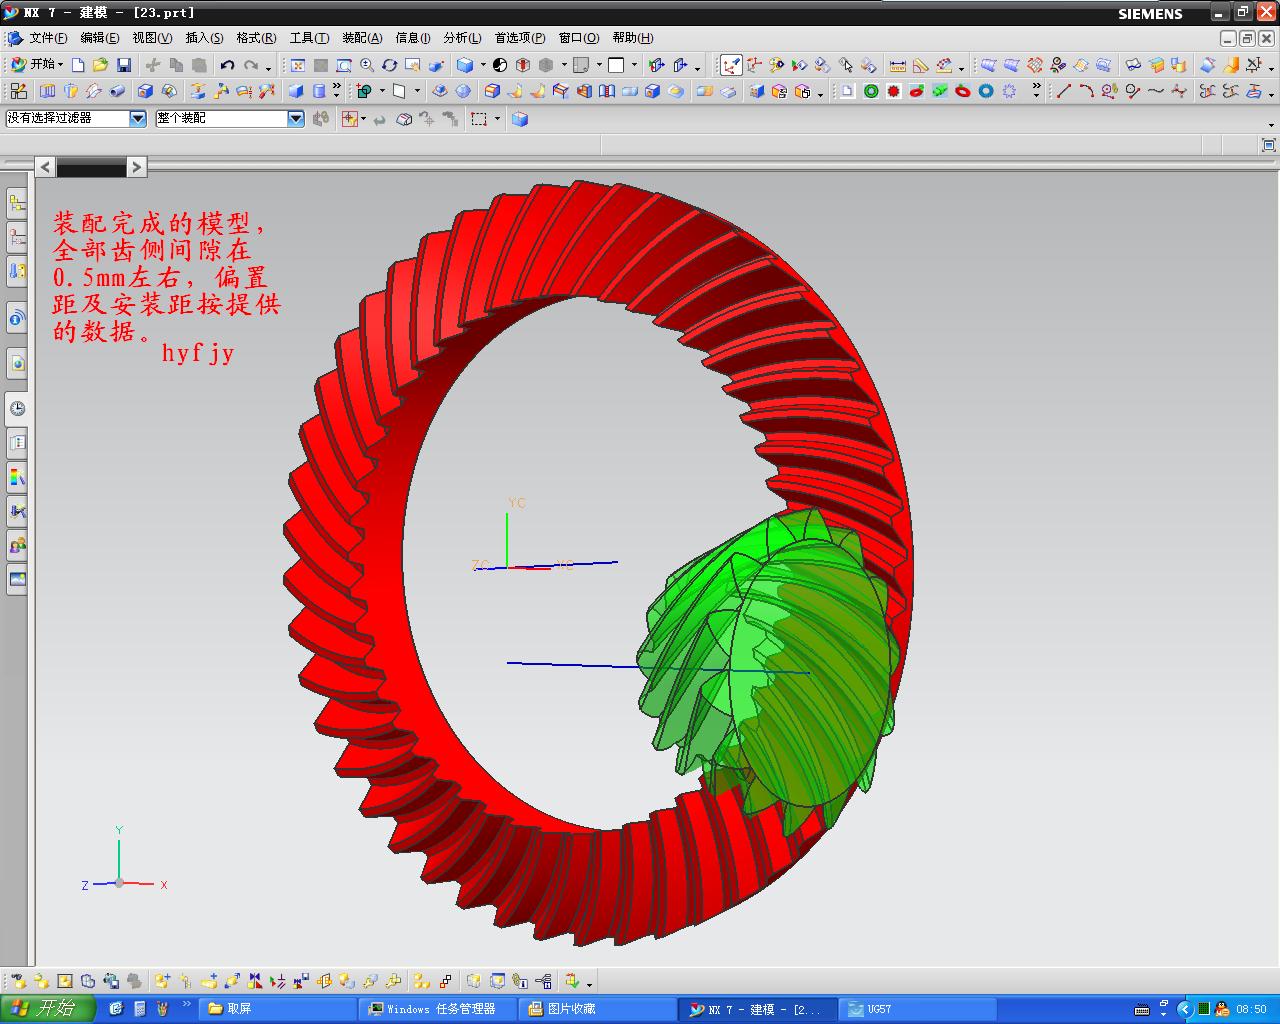Click the Measure angle icon
This screenshot has width=1280, height=1024.
click(x=921, y=65)
